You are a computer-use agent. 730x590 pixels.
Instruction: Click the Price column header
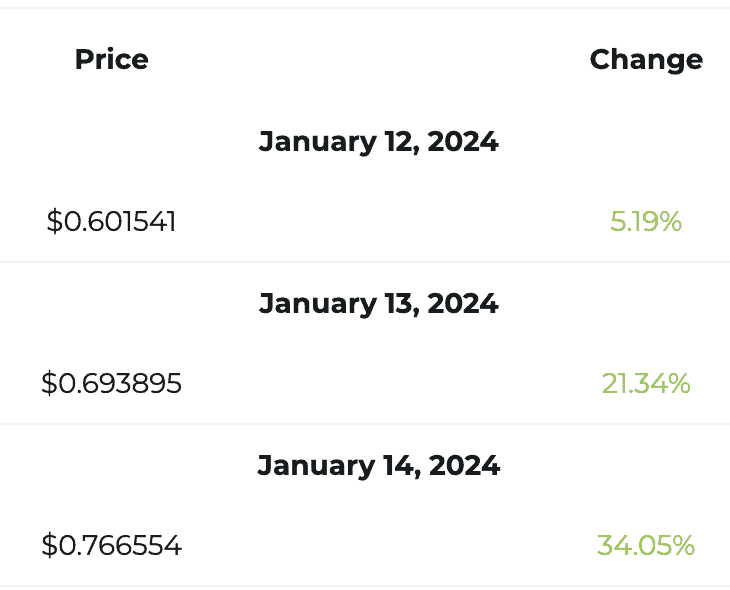[x=112, y=60]
